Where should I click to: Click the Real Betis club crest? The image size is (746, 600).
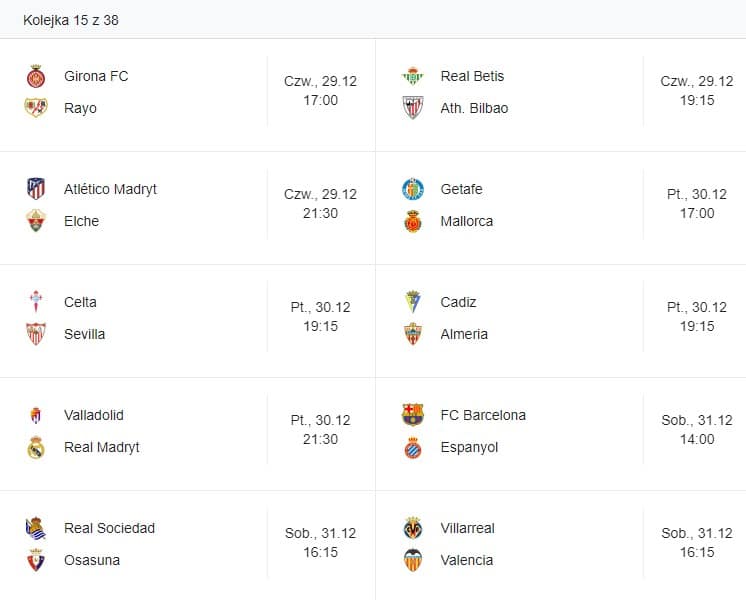pos(412,76)
